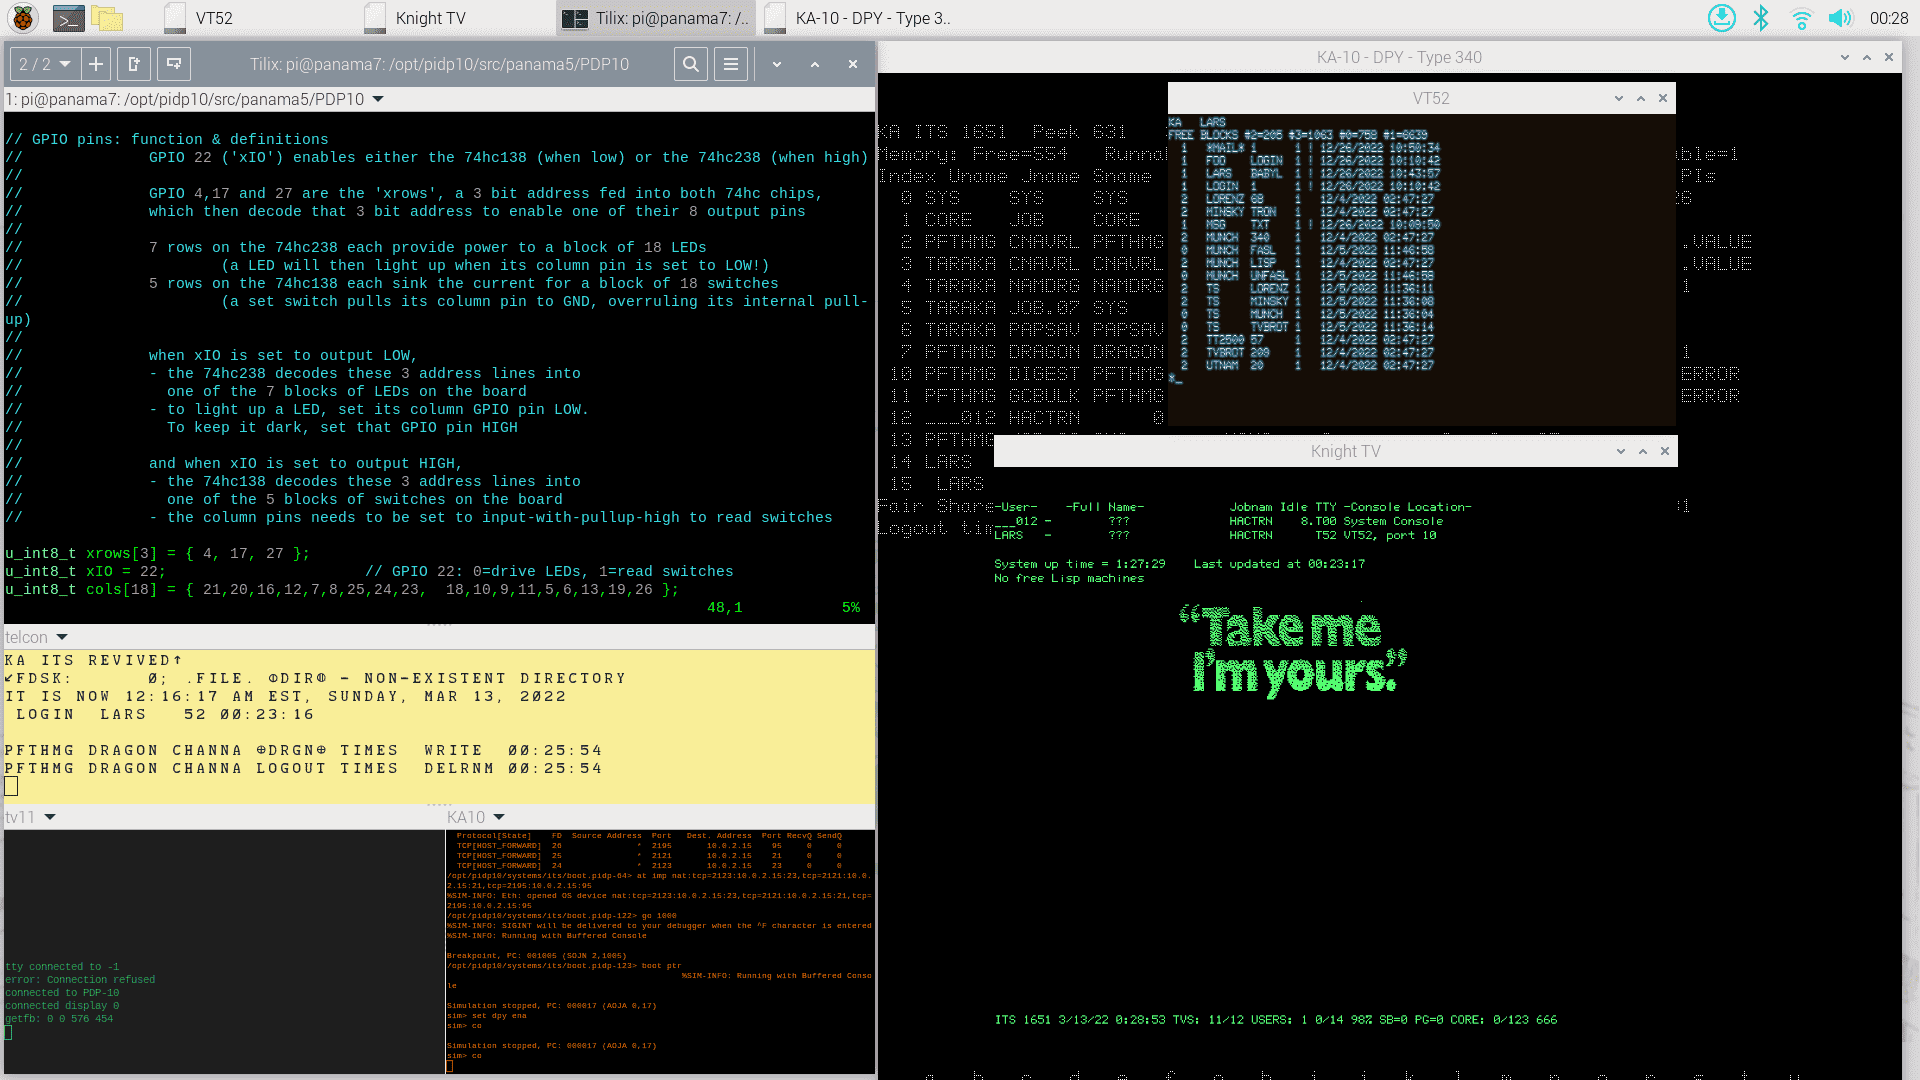Click the 'FREE BLOCKS' line in VT52
This screenshot has width=1920, height=1080.
point(1297,135)
